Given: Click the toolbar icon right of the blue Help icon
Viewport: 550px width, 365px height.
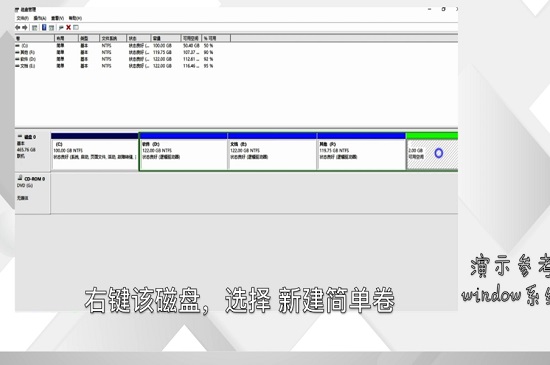Looking at the screenshot, I should [51, 27].
